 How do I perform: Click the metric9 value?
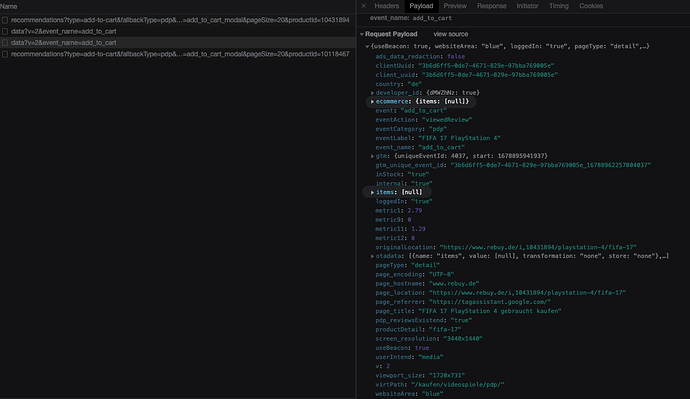point(409,220)
